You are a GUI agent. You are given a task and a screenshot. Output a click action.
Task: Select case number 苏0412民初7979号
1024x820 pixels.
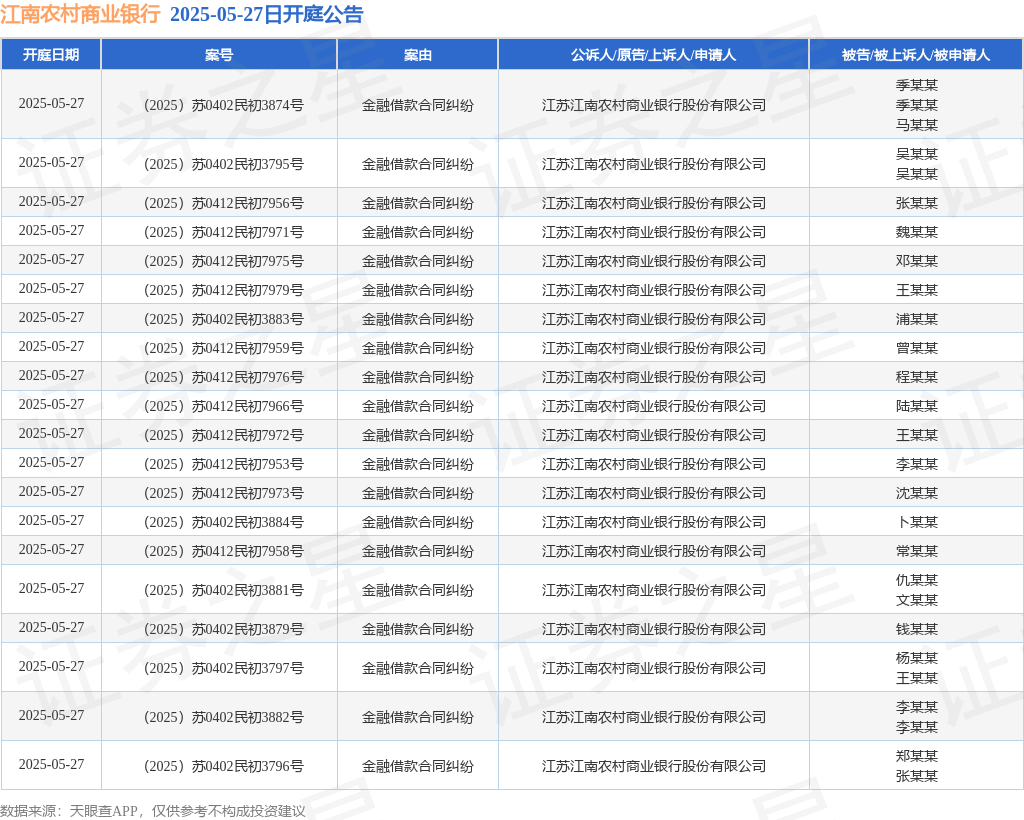point(224,290)
